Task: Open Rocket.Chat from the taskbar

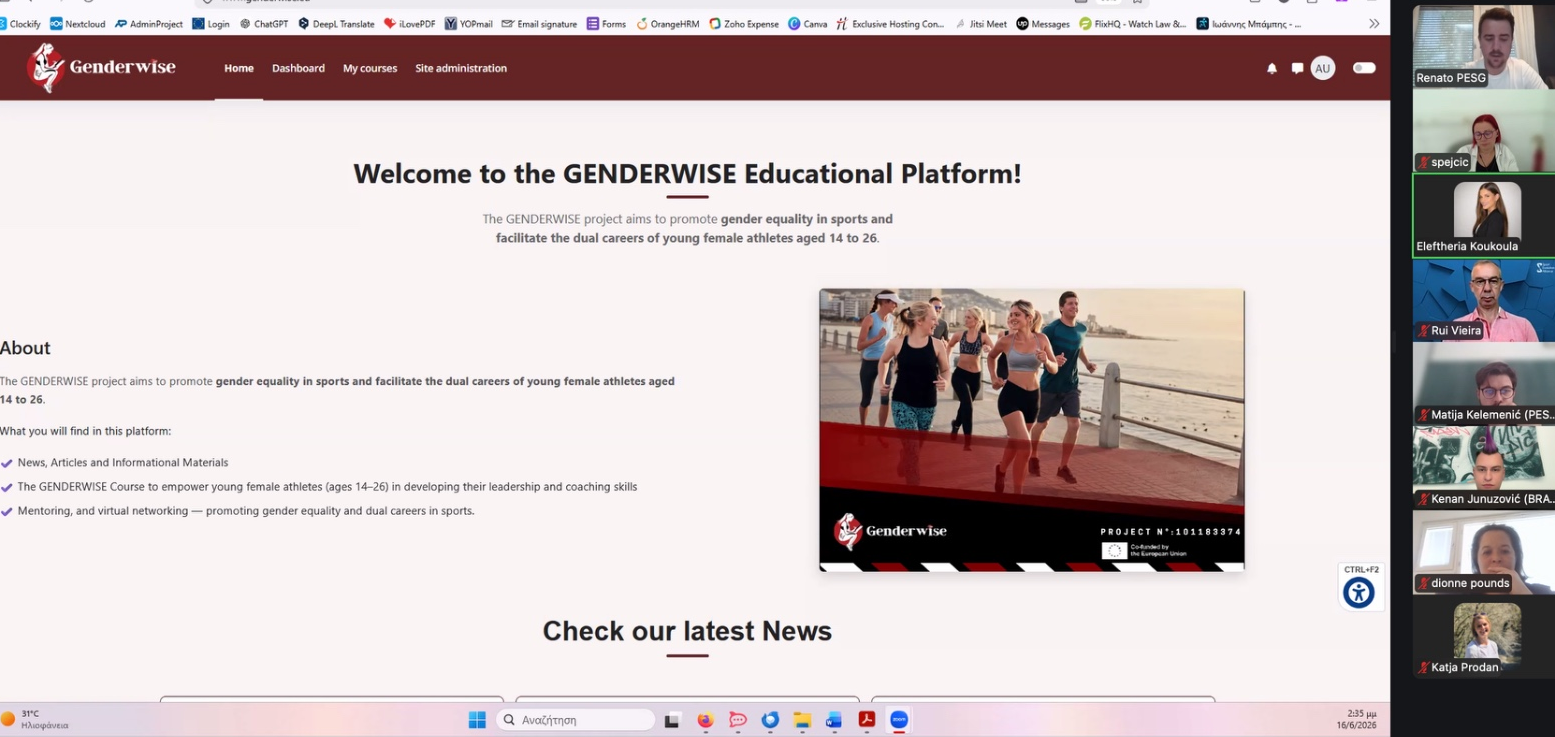Action: (x=738, y=720)
